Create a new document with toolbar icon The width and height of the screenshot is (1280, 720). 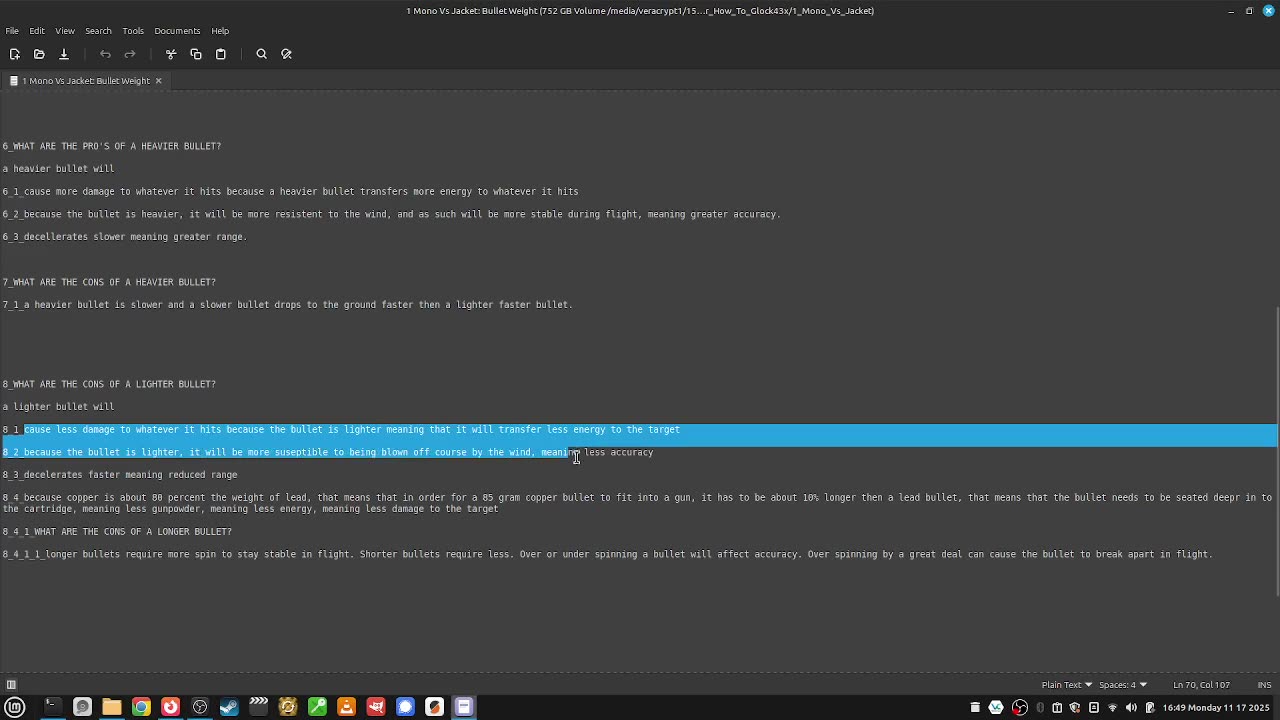pos(15,54)
